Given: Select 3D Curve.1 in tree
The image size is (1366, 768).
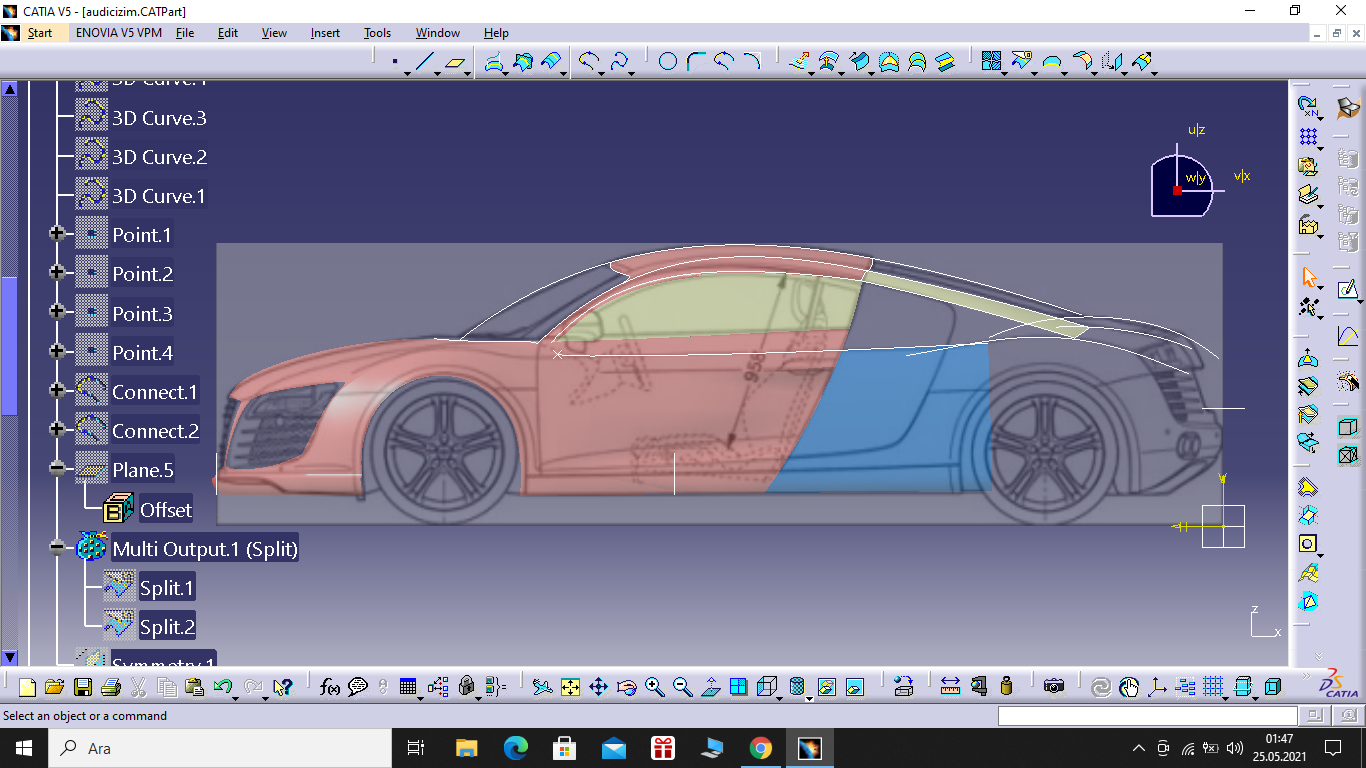Looking at the screenshot, I should (159, 196).
